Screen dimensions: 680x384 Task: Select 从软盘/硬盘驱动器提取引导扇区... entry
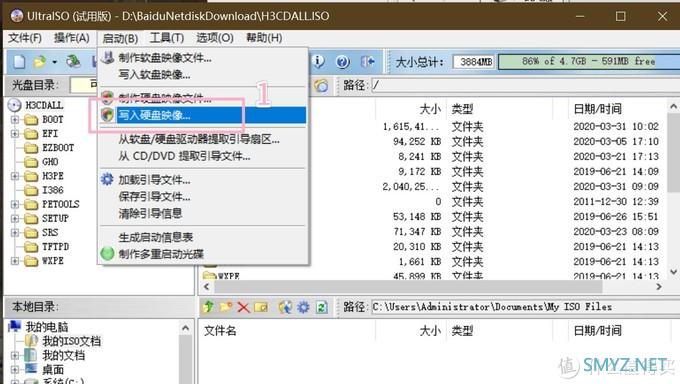[x=203, y=139]
